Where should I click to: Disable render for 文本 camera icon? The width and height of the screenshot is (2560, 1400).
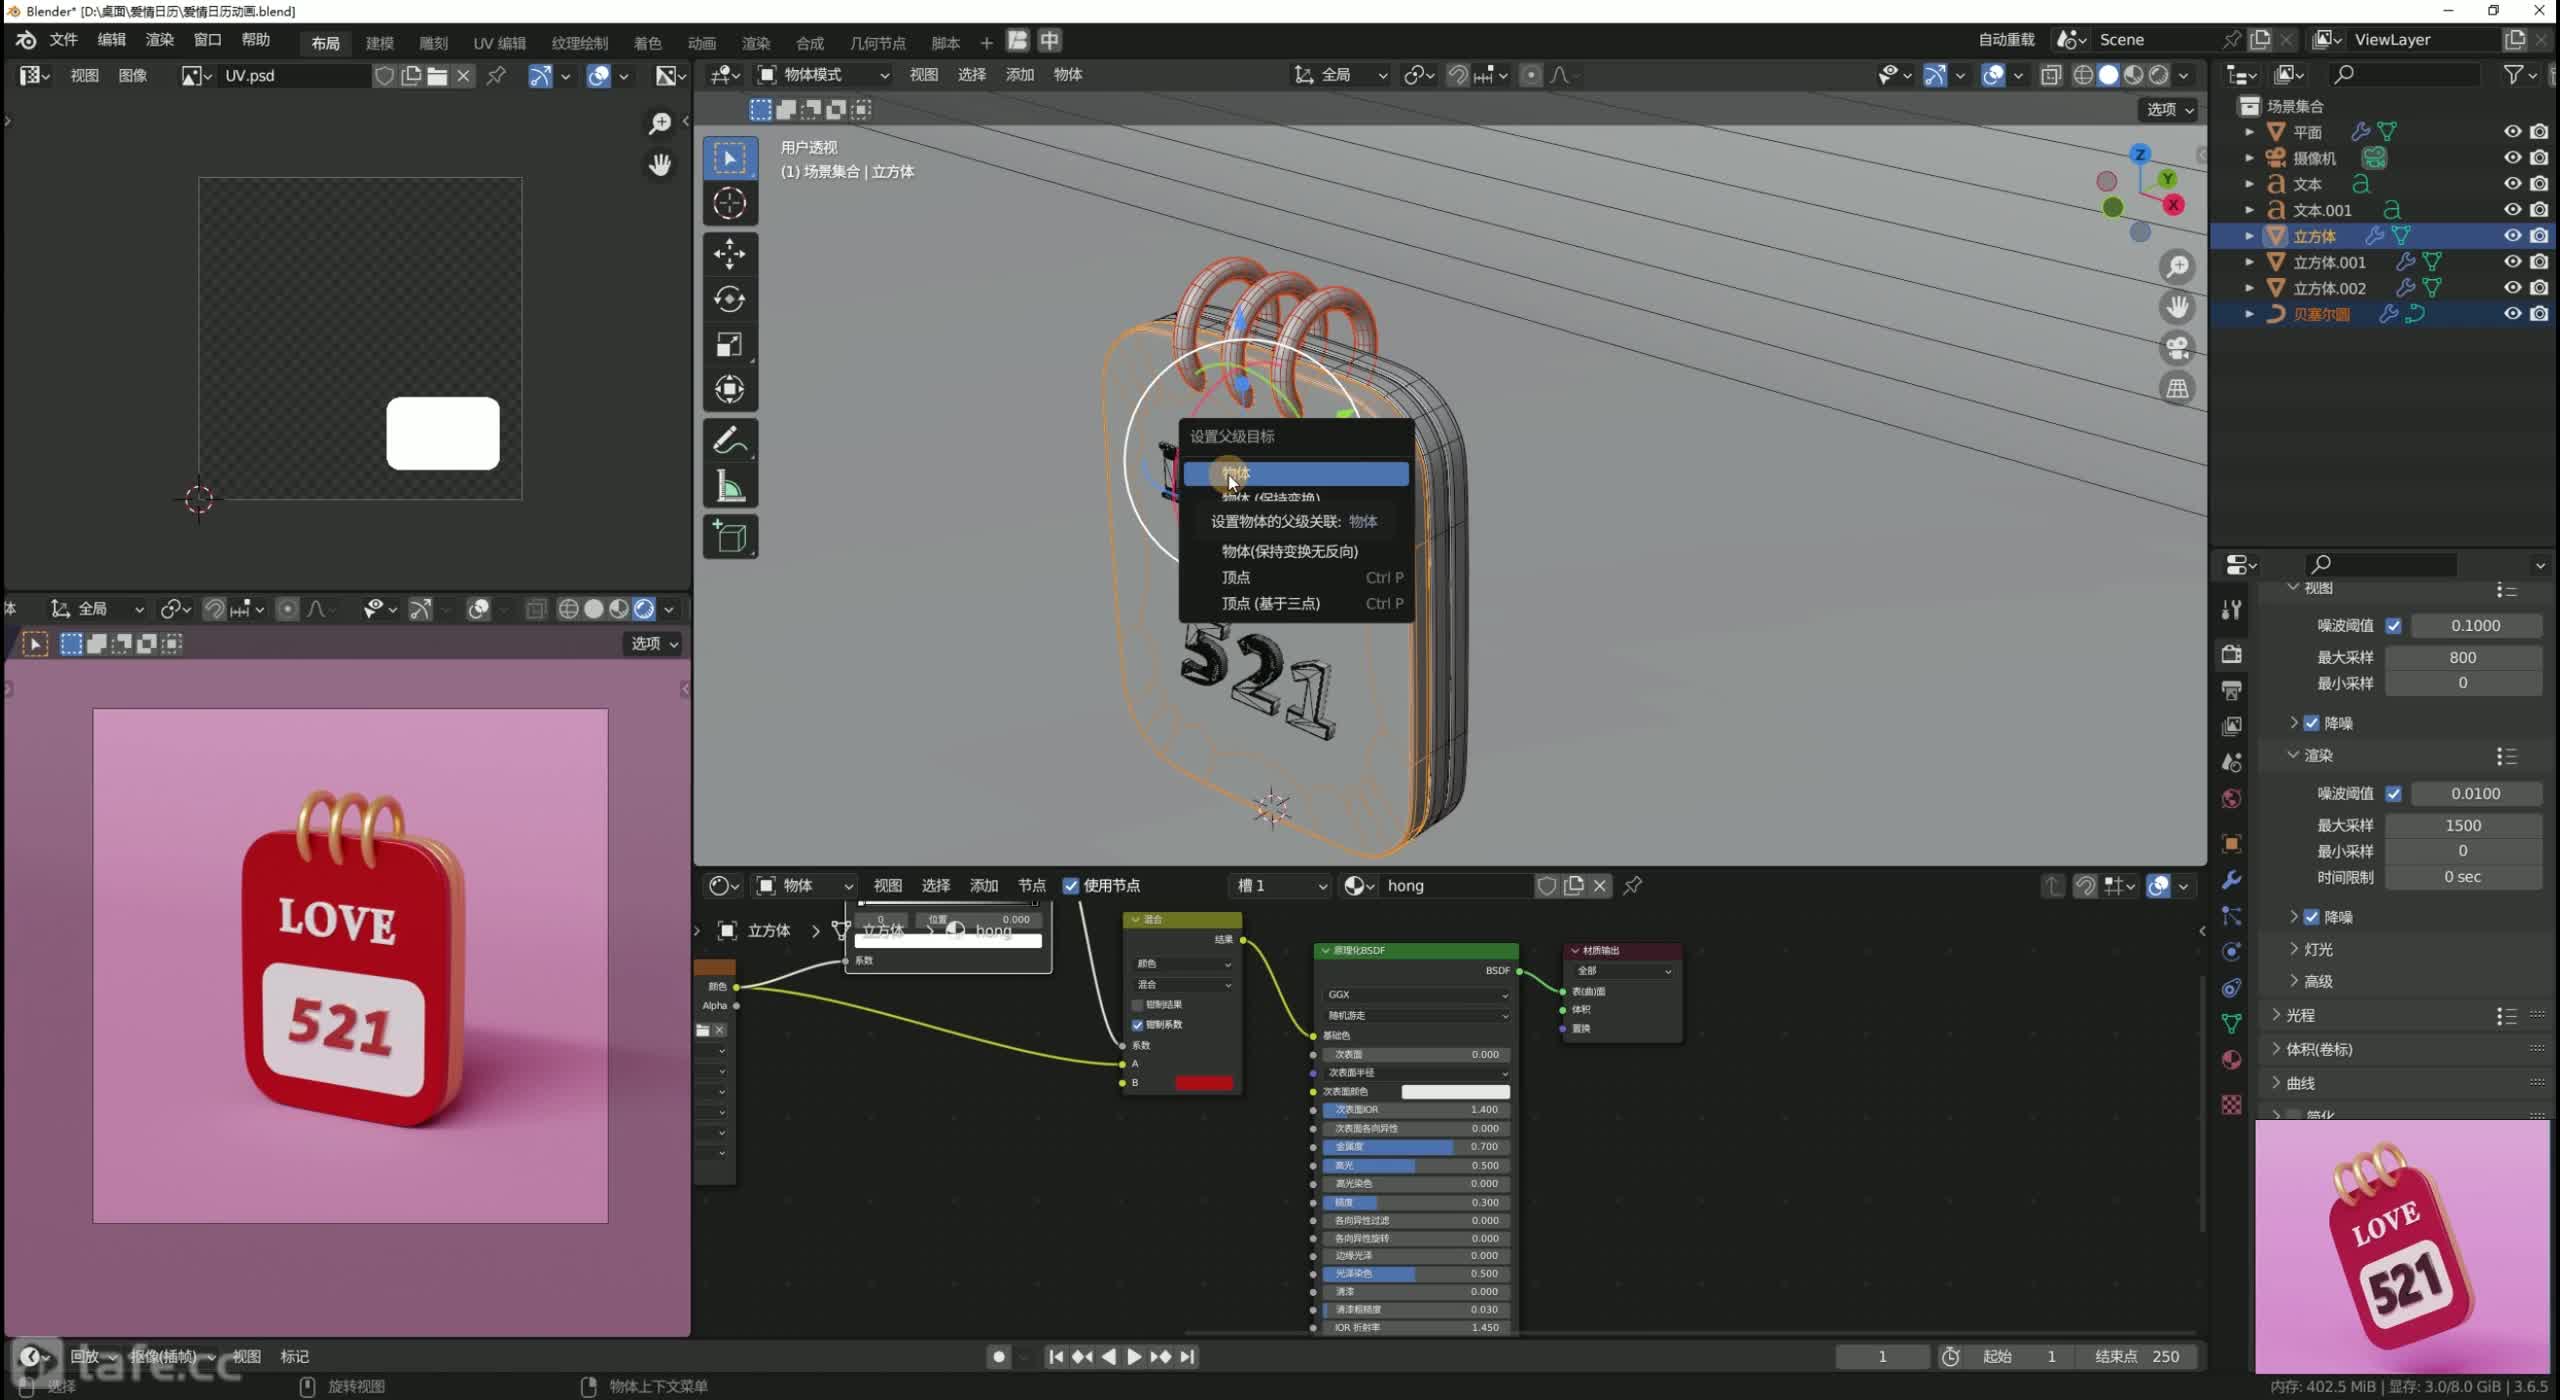[2539, 183]
